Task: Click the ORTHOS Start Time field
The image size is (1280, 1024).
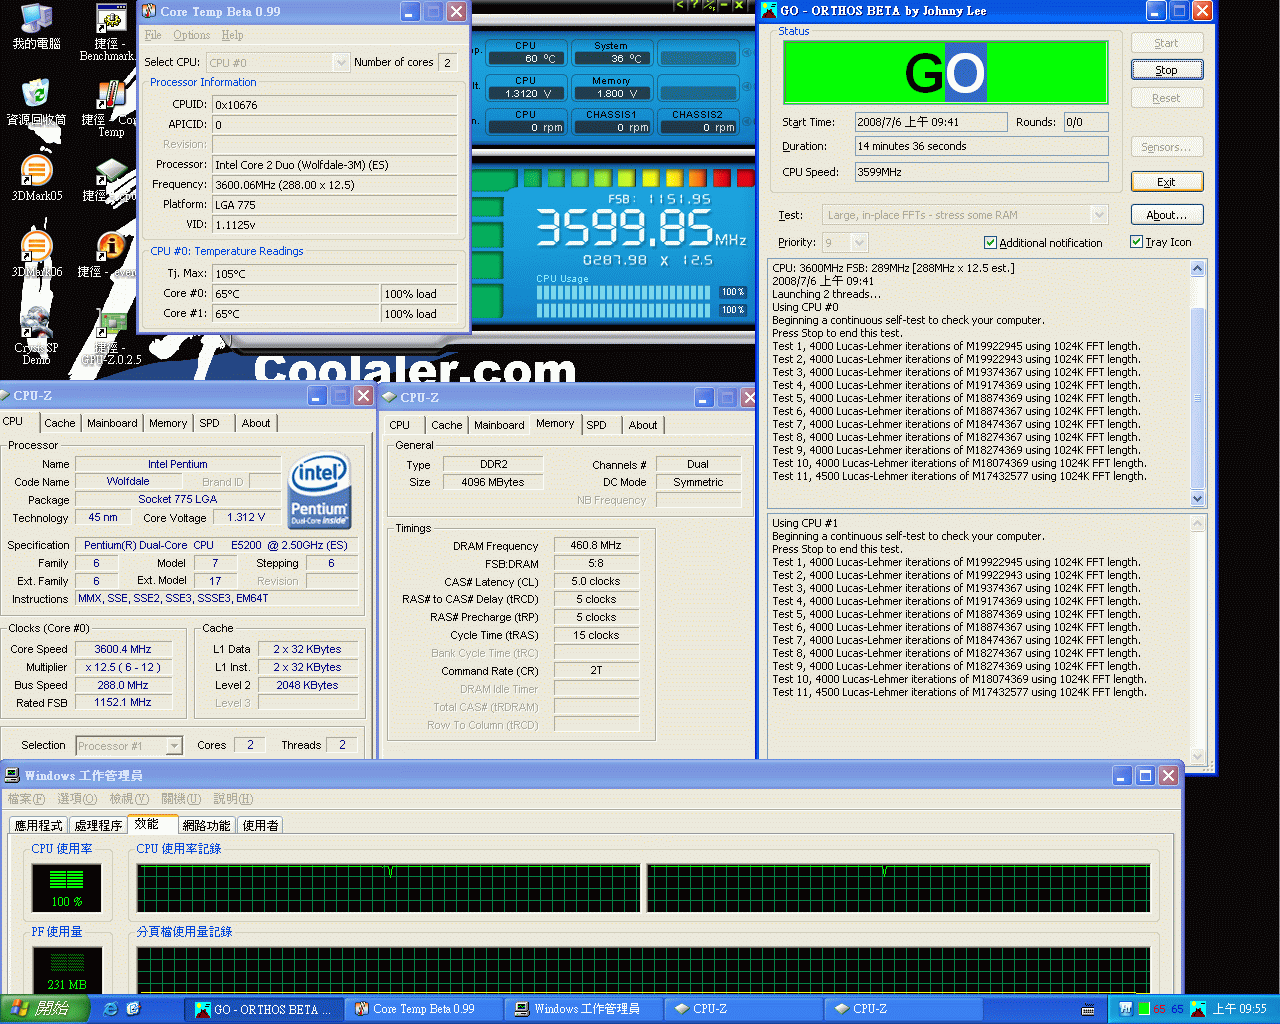Action: tap(930, 122)
